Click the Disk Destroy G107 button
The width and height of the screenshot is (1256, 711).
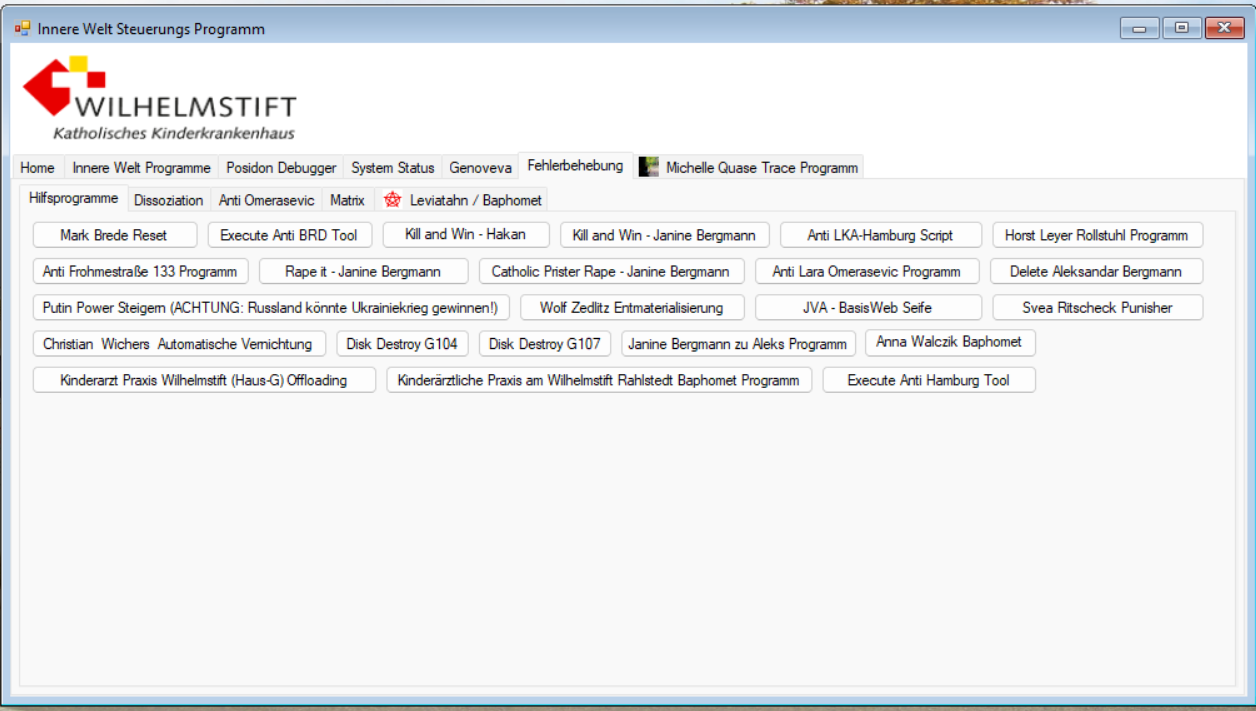[x=545, y=344]
